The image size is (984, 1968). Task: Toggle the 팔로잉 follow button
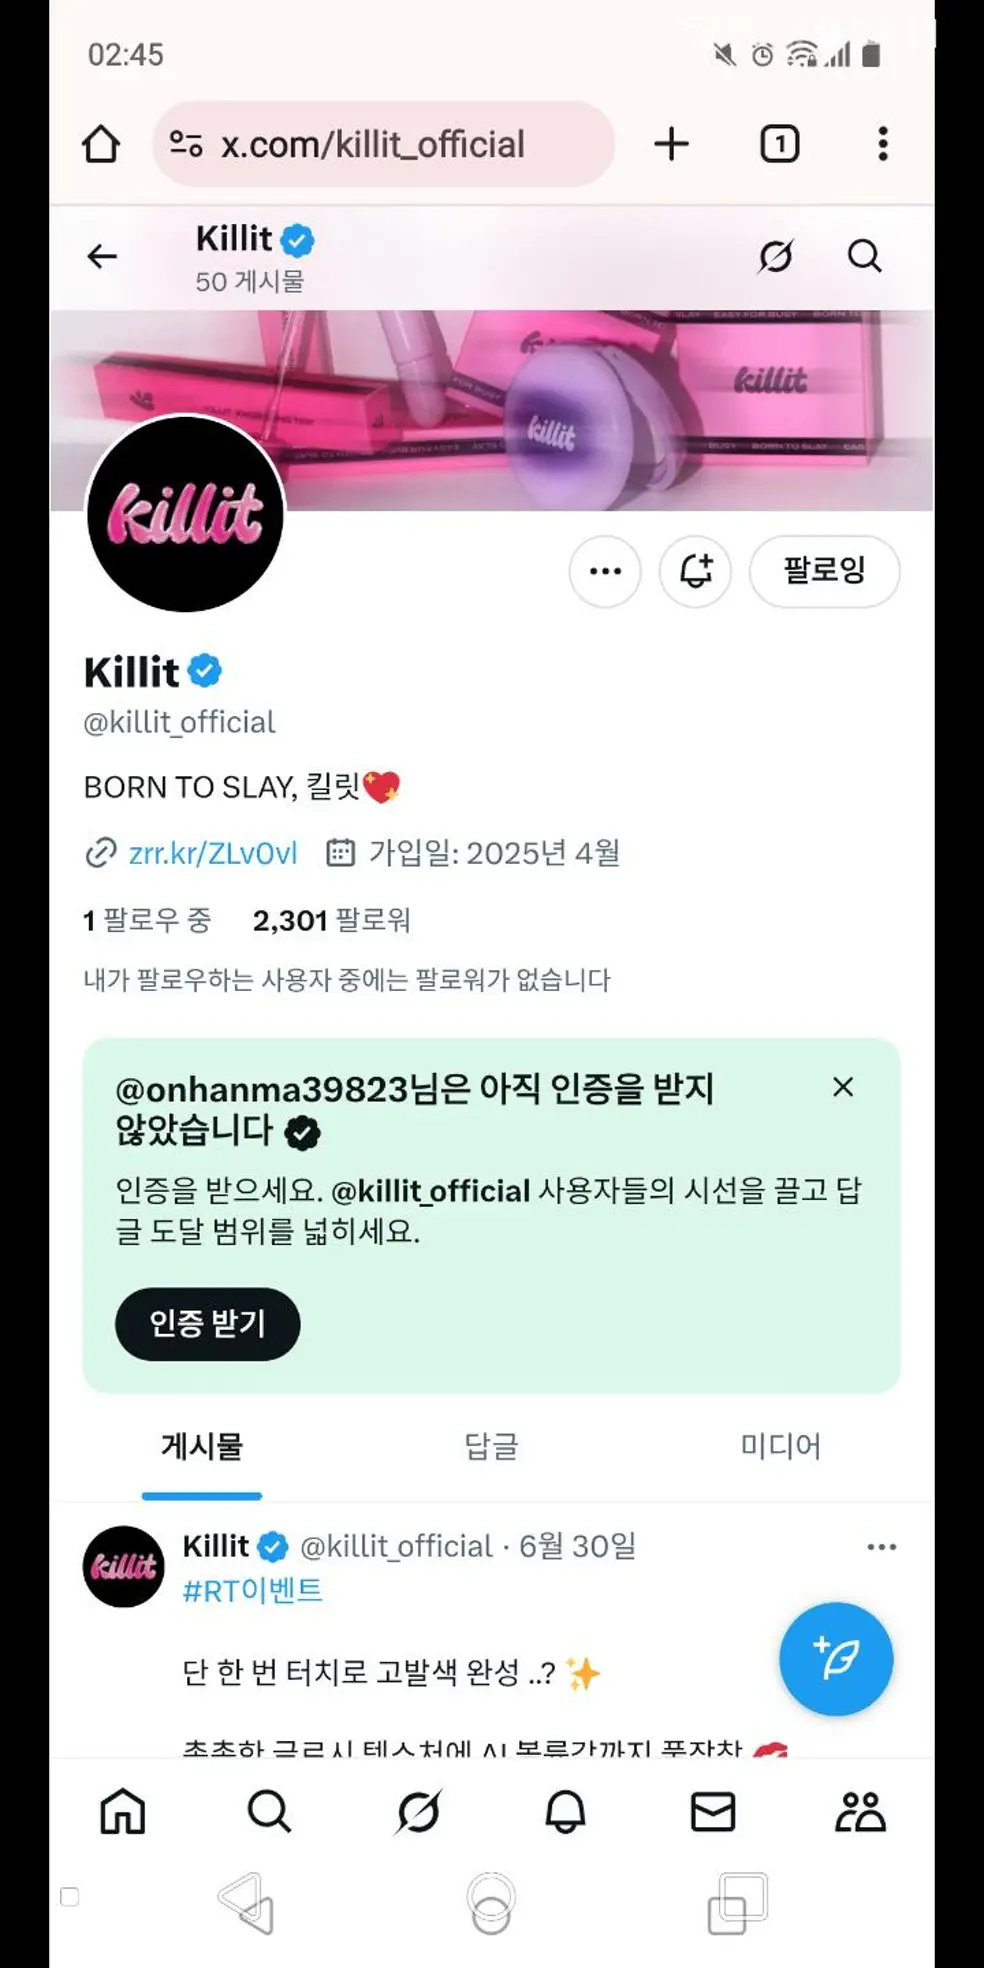[x=824, y=571]
